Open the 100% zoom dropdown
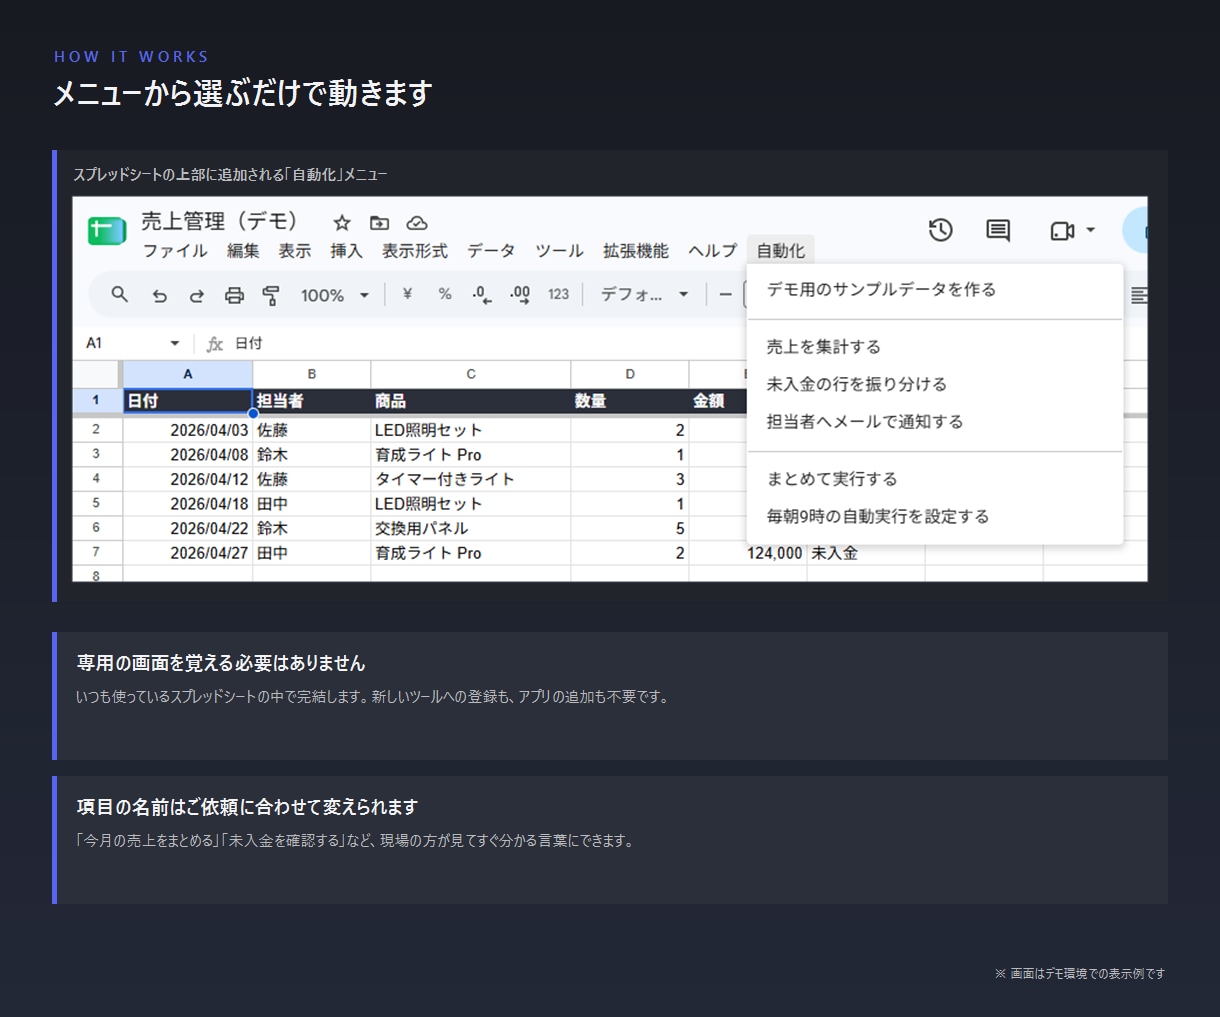 tap(335, 295)
